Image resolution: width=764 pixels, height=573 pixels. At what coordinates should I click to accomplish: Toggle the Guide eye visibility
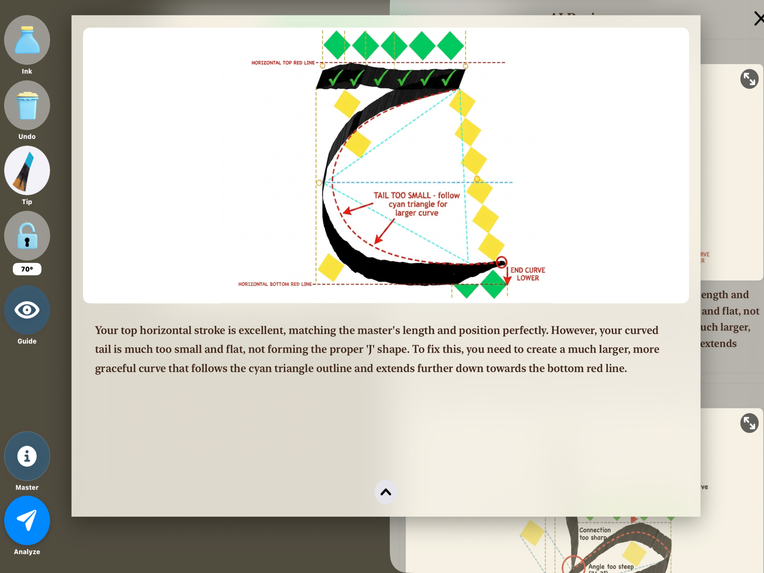(x=27, y=310)
